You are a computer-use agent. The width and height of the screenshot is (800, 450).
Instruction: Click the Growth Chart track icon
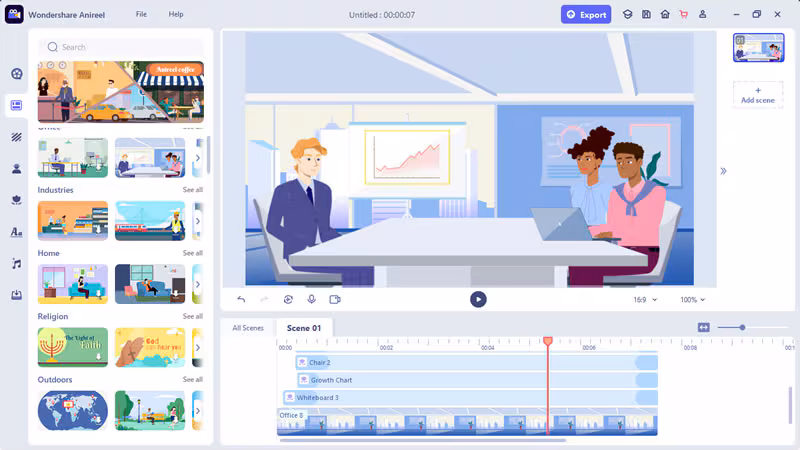click(x=304, y=380)
